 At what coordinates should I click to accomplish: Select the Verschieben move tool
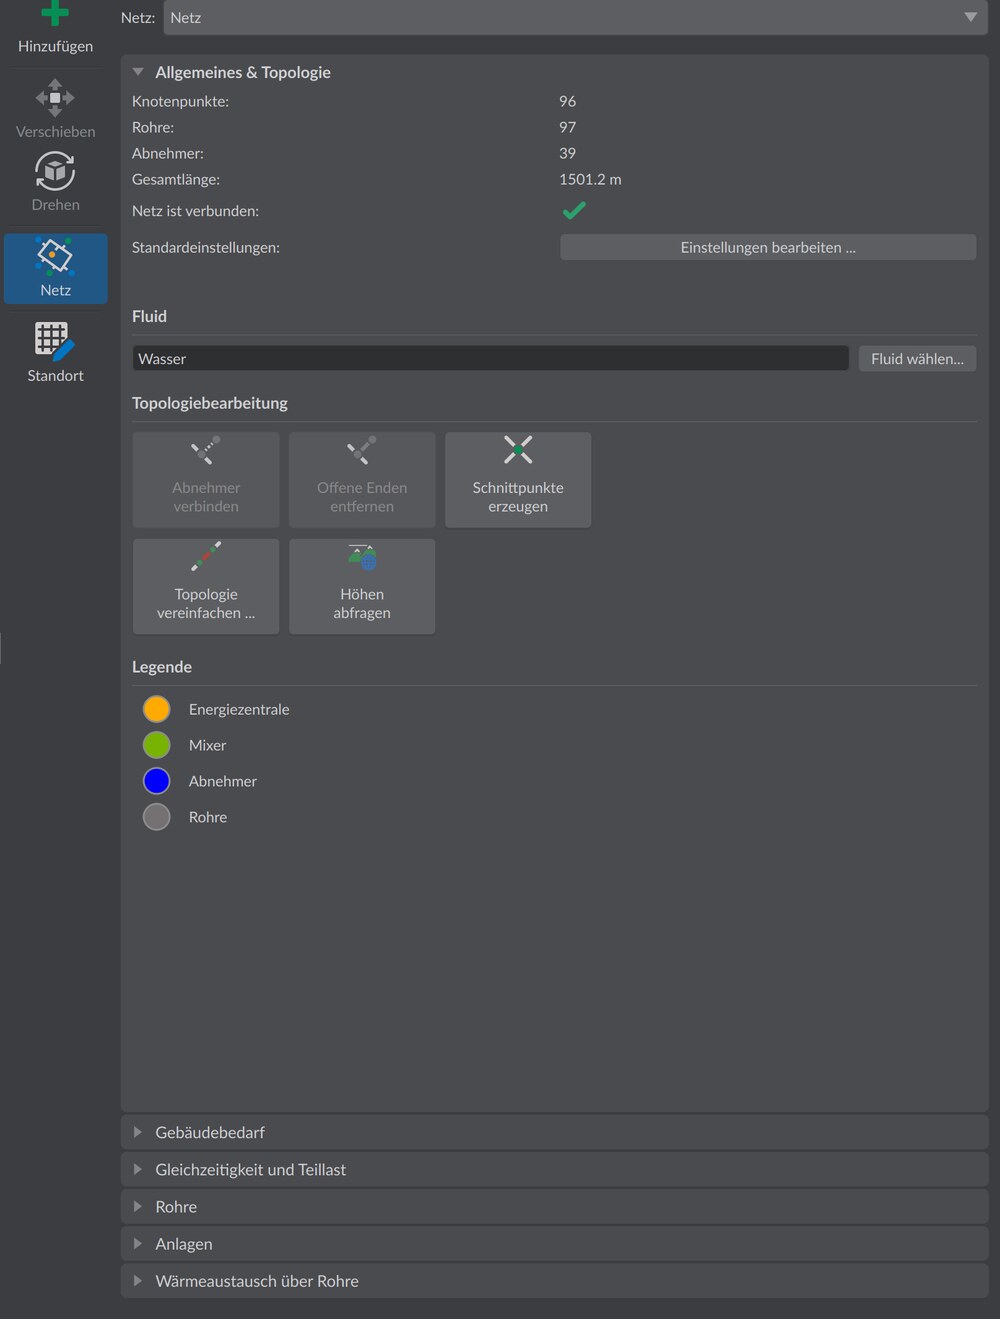55,109
